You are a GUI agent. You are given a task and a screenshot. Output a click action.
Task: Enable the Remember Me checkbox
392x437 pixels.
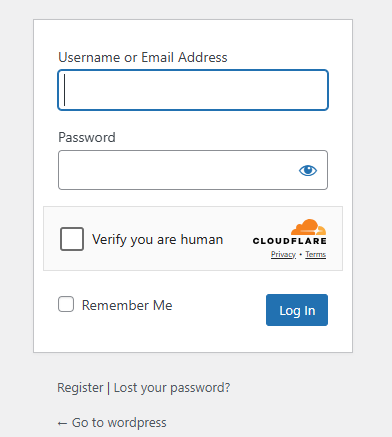coord(66,304)
